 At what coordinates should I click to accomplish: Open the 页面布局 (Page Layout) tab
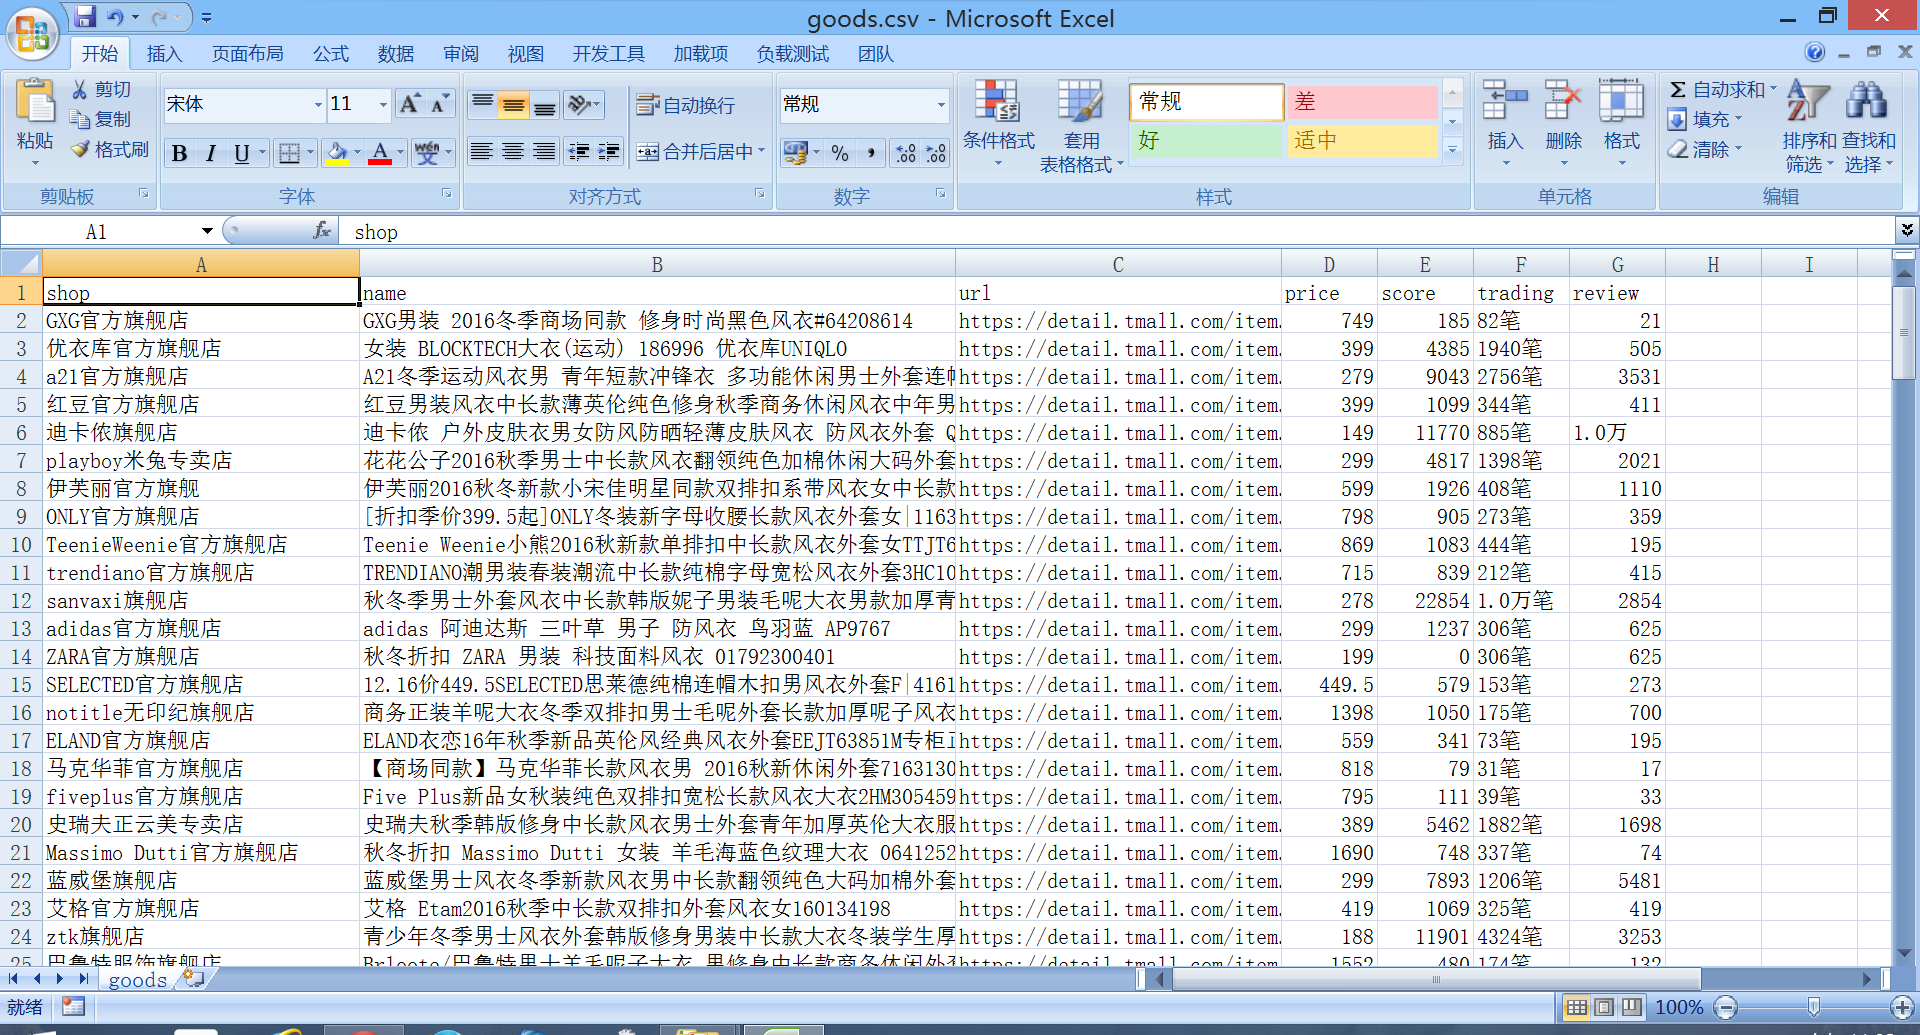click(247, 54)
